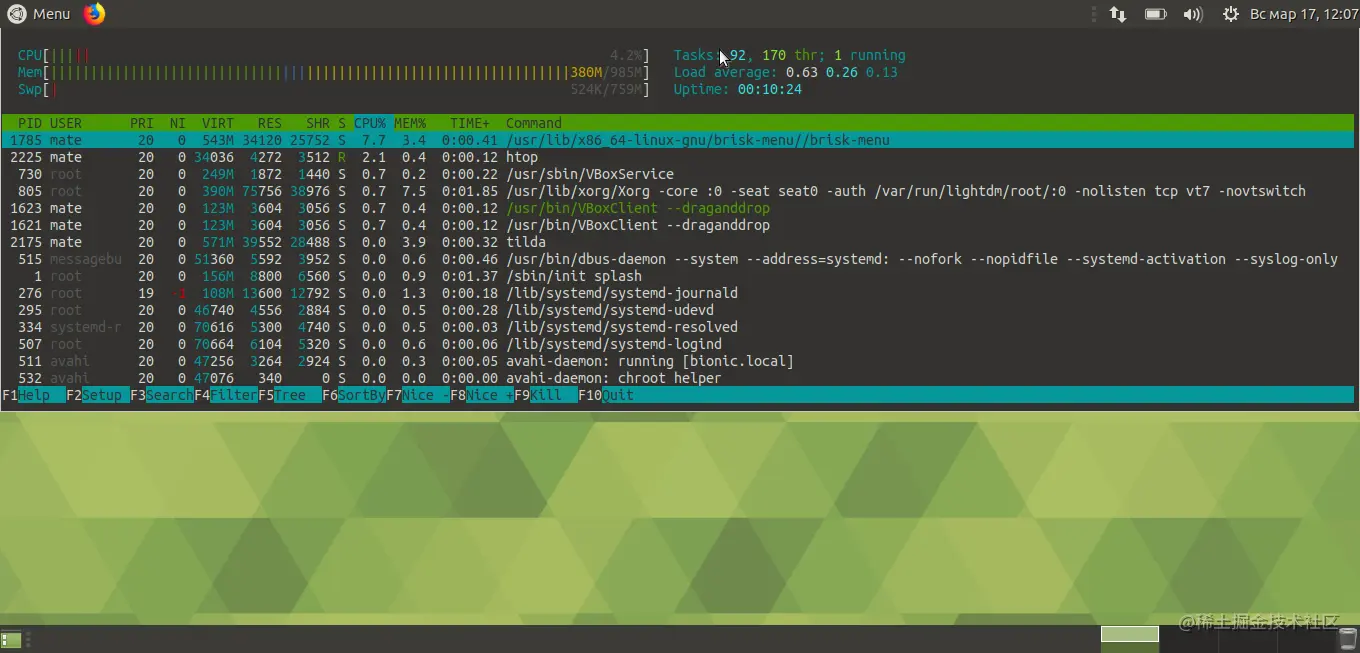Sort by the CPU% column header

click(370, 123)
